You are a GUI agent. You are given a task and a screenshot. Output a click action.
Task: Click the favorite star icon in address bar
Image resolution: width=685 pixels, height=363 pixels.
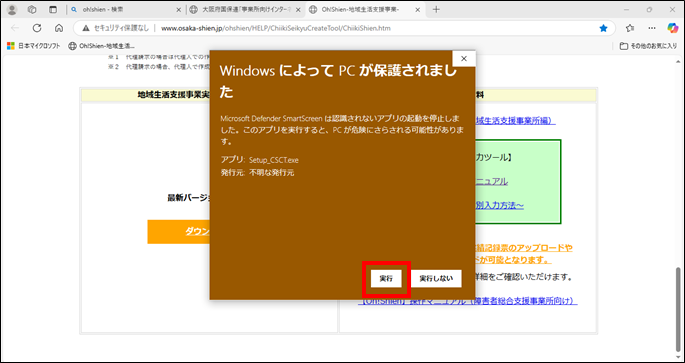click(x=603, y=28)
